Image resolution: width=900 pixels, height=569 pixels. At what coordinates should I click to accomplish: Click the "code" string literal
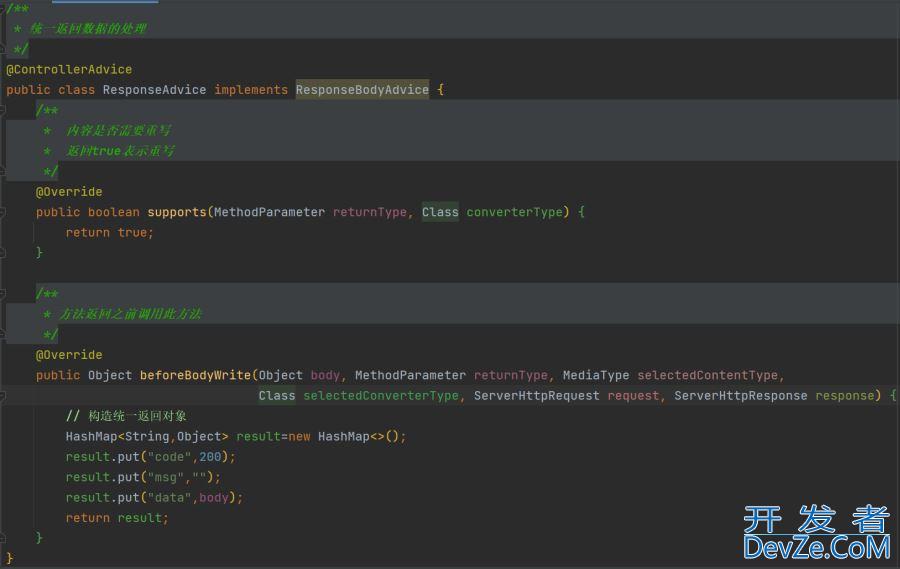tap(169, 457)
